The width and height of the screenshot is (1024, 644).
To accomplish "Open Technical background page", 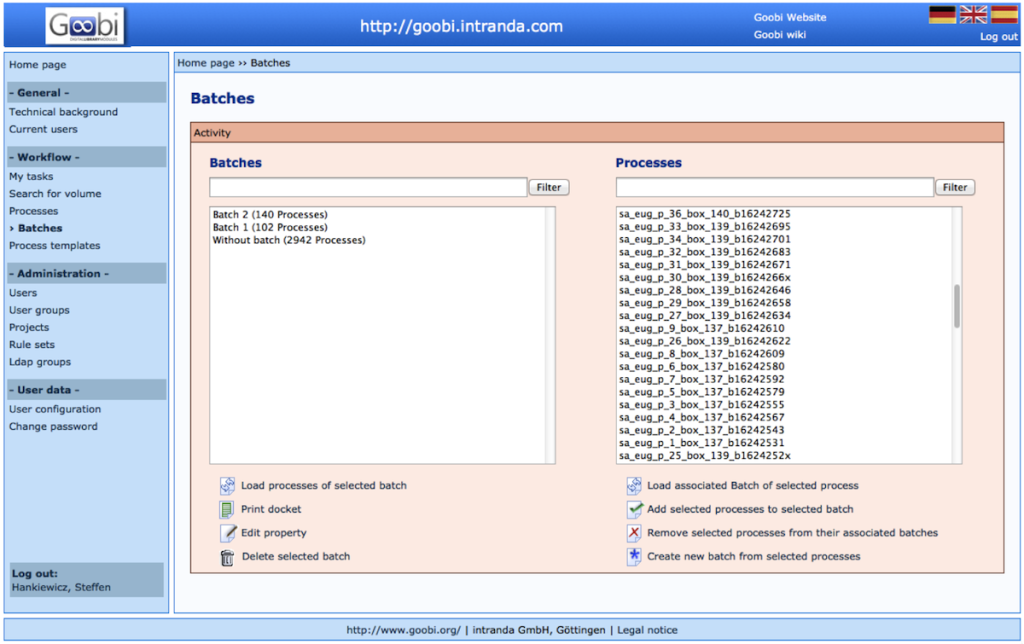I will coord(63,112).
